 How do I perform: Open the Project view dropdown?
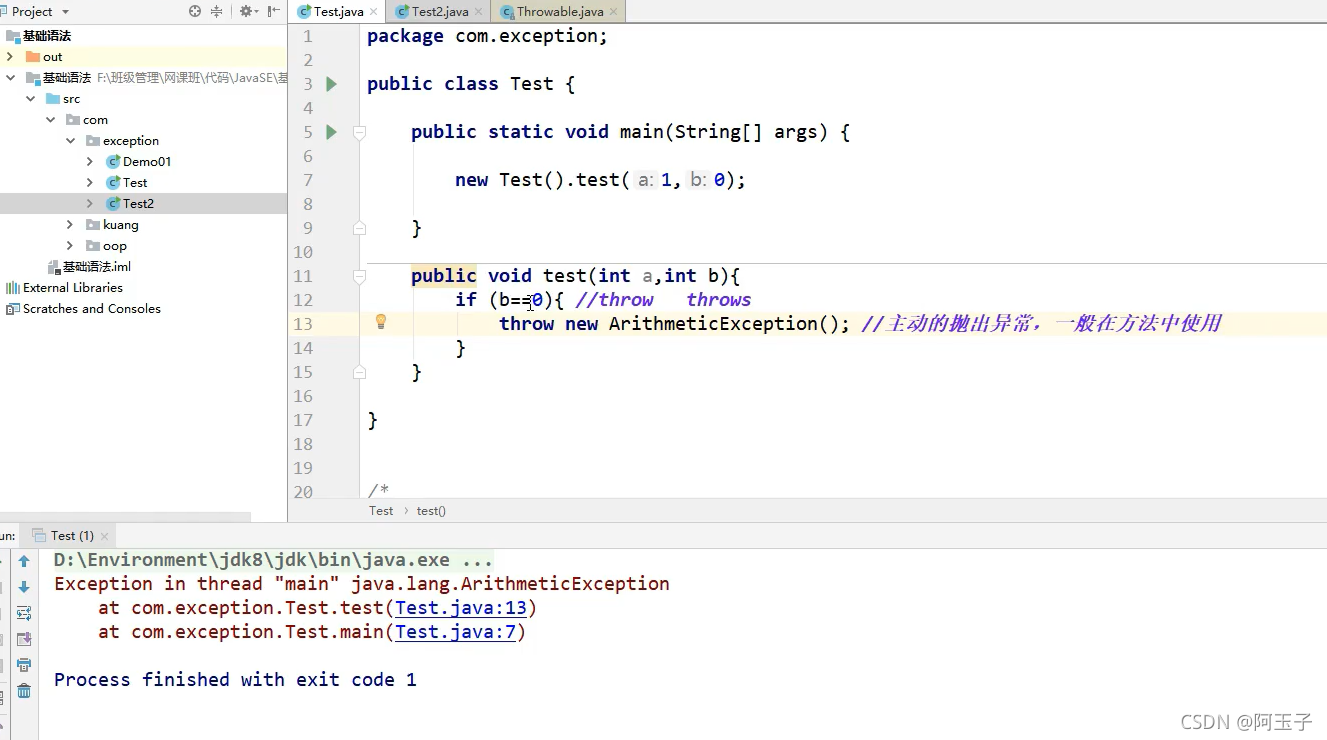[x=66, y=12]
